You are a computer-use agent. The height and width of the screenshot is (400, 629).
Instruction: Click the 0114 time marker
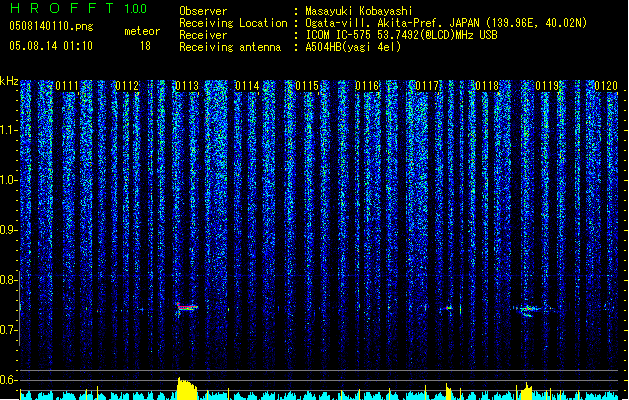click(x=247, y=86)
